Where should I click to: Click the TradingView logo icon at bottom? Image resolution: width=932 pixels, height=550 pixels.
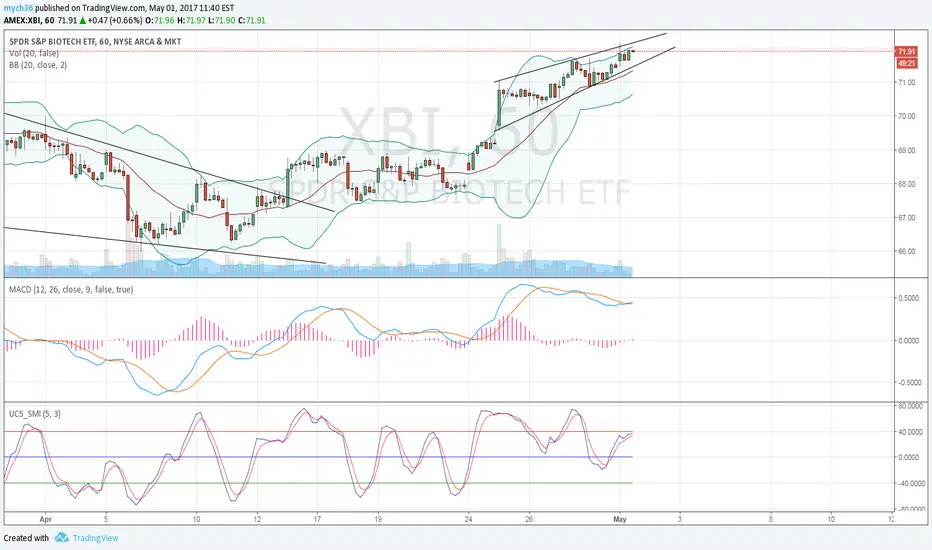coord(62,538)
